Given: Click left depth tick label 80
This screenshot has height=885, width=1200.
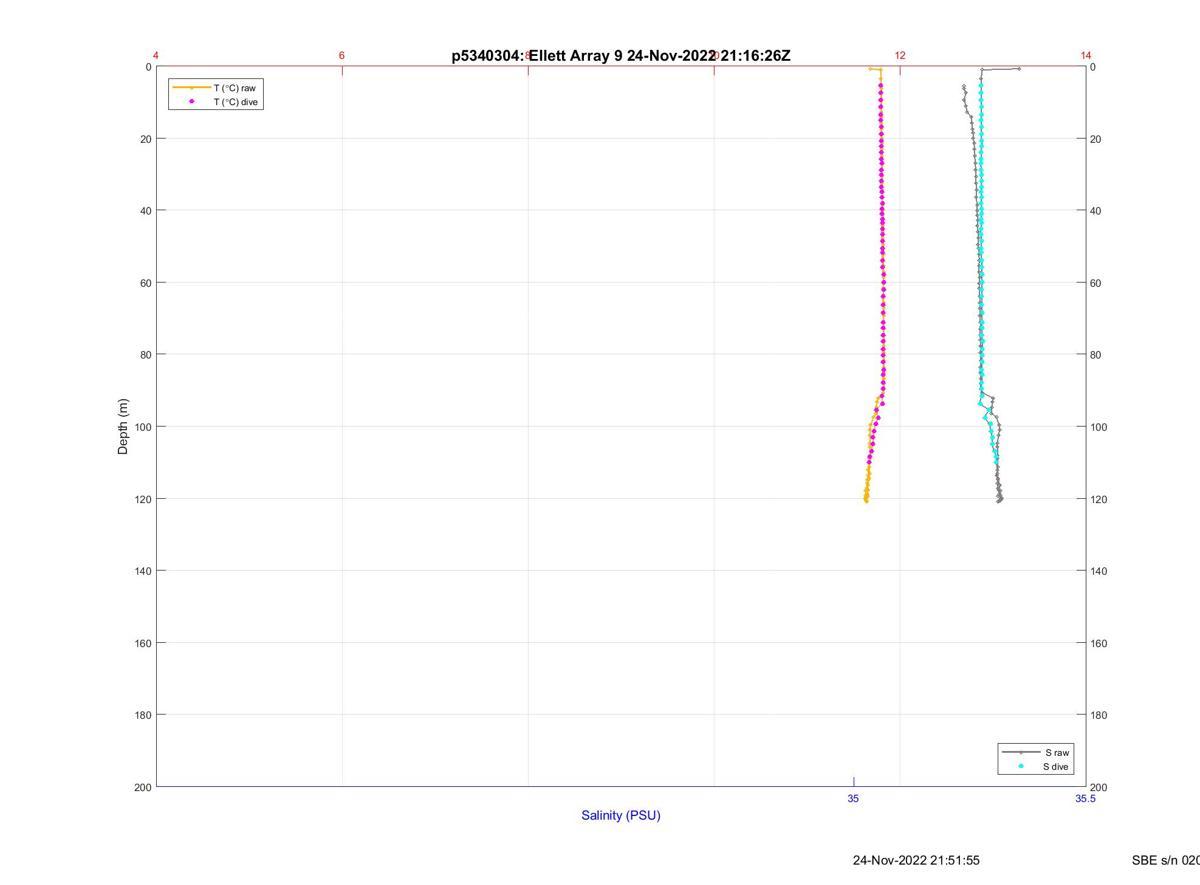Looking at the screenshot, I should (x=145, y=355).
